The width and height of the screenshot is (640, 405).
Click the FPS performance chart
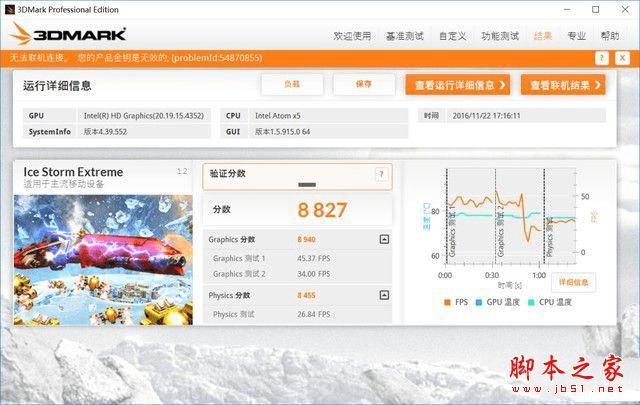(510, 217)
